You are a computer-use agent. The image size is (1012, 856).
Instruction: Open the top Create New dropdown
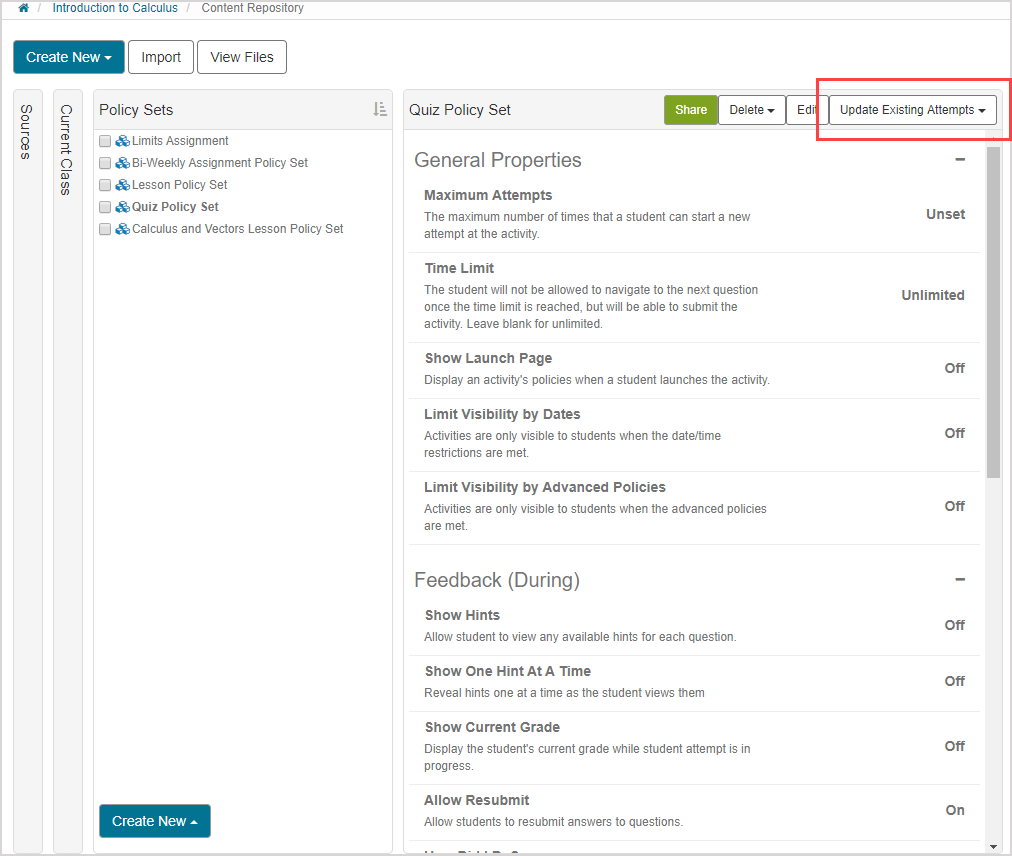(x=68, y=57)
